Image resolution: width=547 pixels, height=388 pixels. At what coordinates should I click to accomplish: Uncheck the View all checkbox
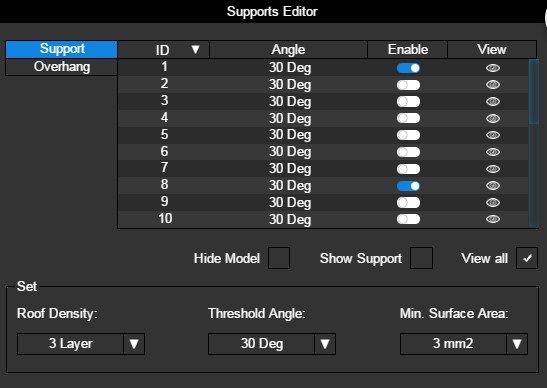tap(527, 258)
